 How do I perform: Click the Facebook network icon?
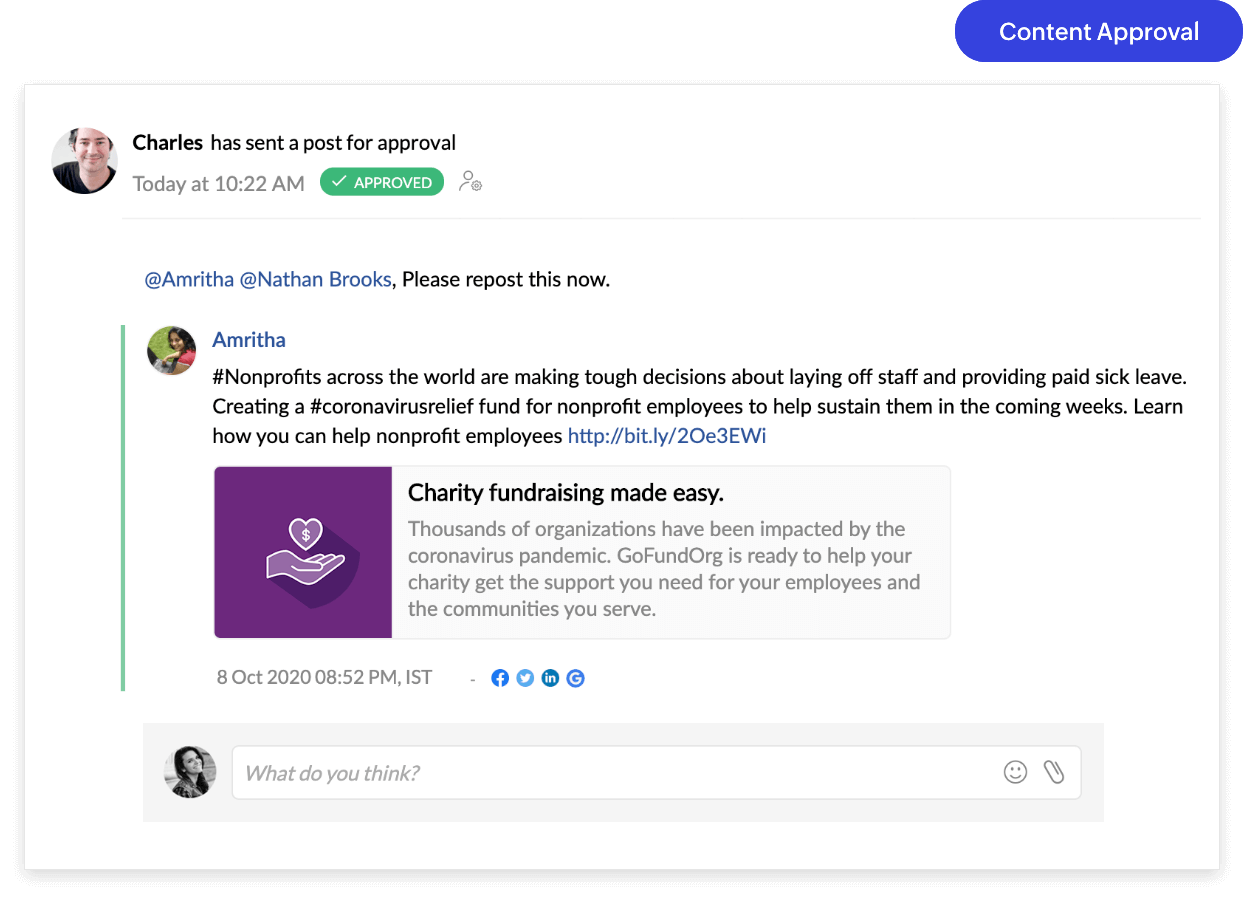pyautogui.click(x=500, y=678)
